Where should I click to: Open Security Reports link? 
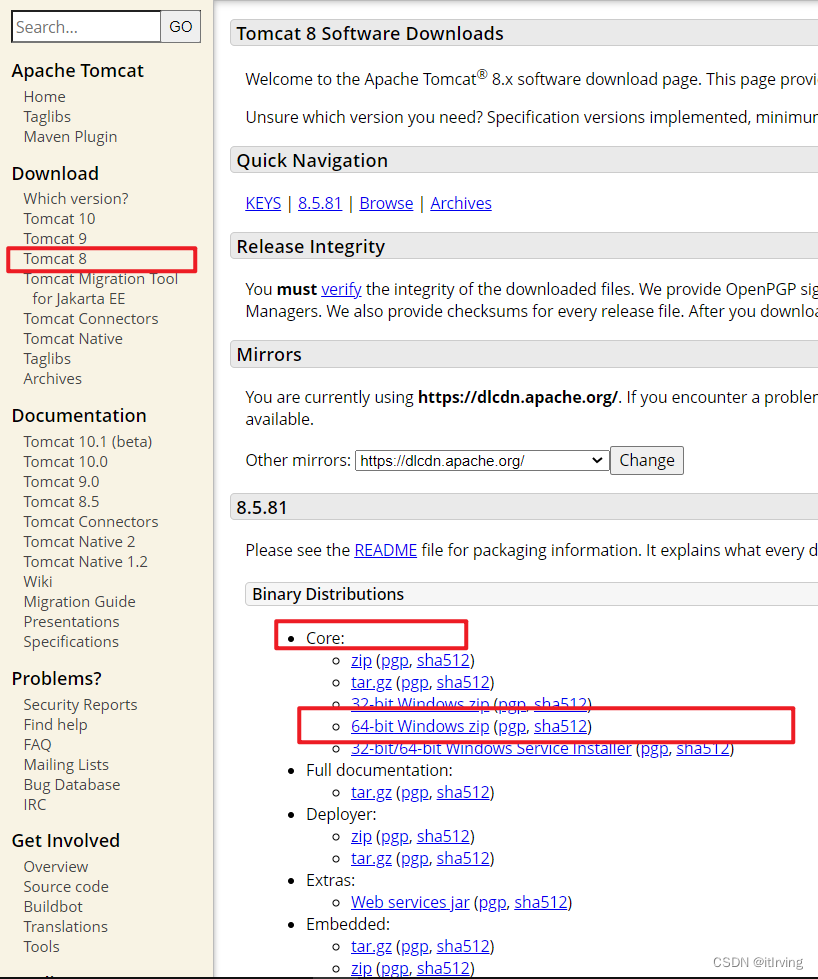pos(80,704)
